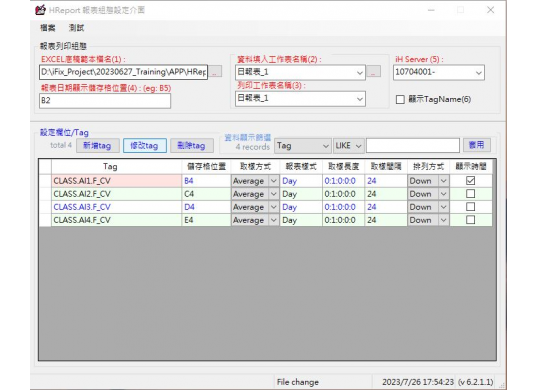The image size is (536, 390).
Task: Click the report date cell field B2
Action: [105, 100]
